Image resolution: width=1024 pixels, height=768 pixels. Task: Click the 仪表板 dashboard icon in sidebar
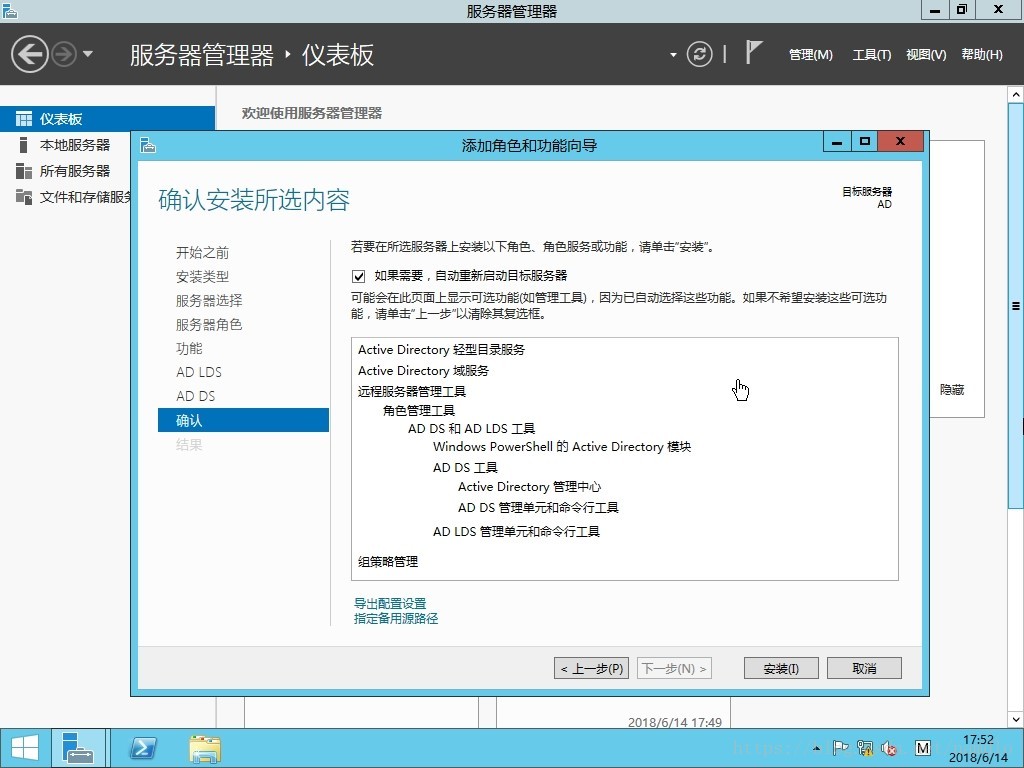pyautogui.click(x=24, y=119)
